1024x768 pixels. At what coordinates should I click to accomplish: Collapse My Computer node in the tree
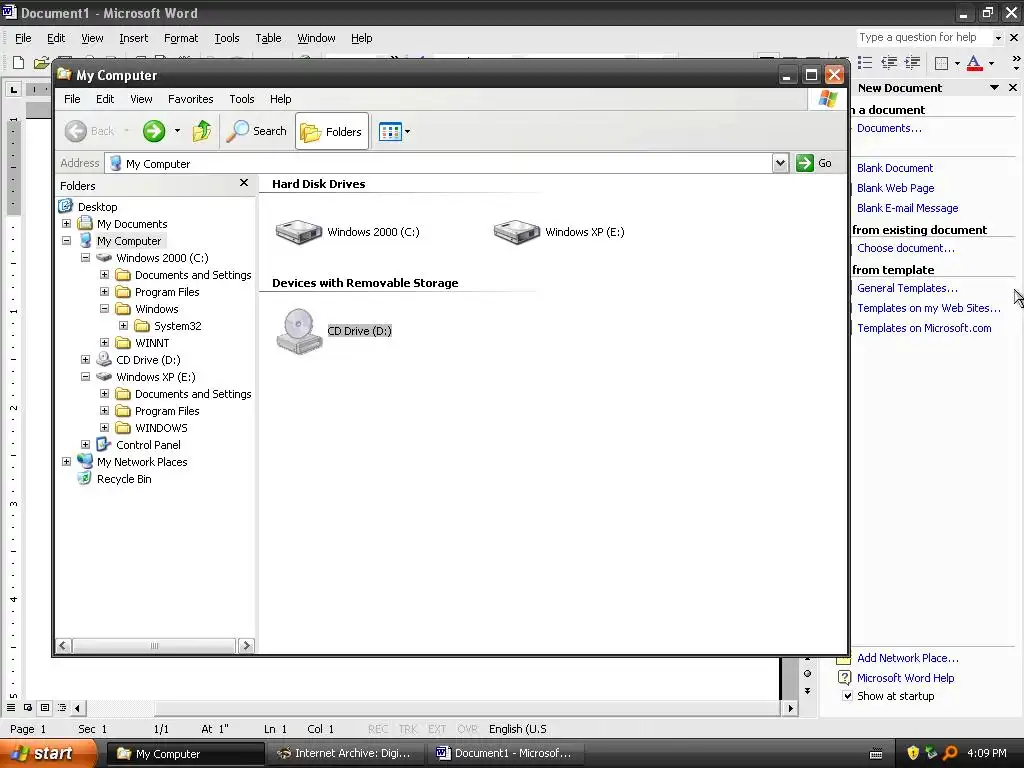click(67, 240)
